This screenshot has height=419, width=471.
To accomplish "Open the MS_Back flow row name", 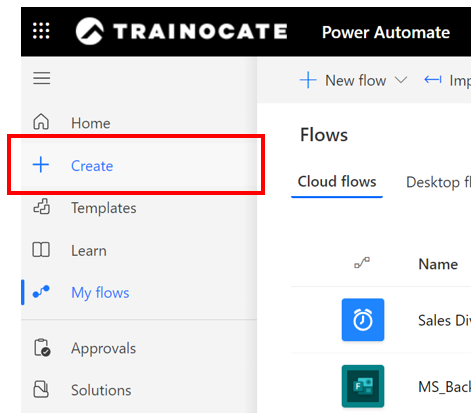I will pyautogui.click(x=444, y=387).
